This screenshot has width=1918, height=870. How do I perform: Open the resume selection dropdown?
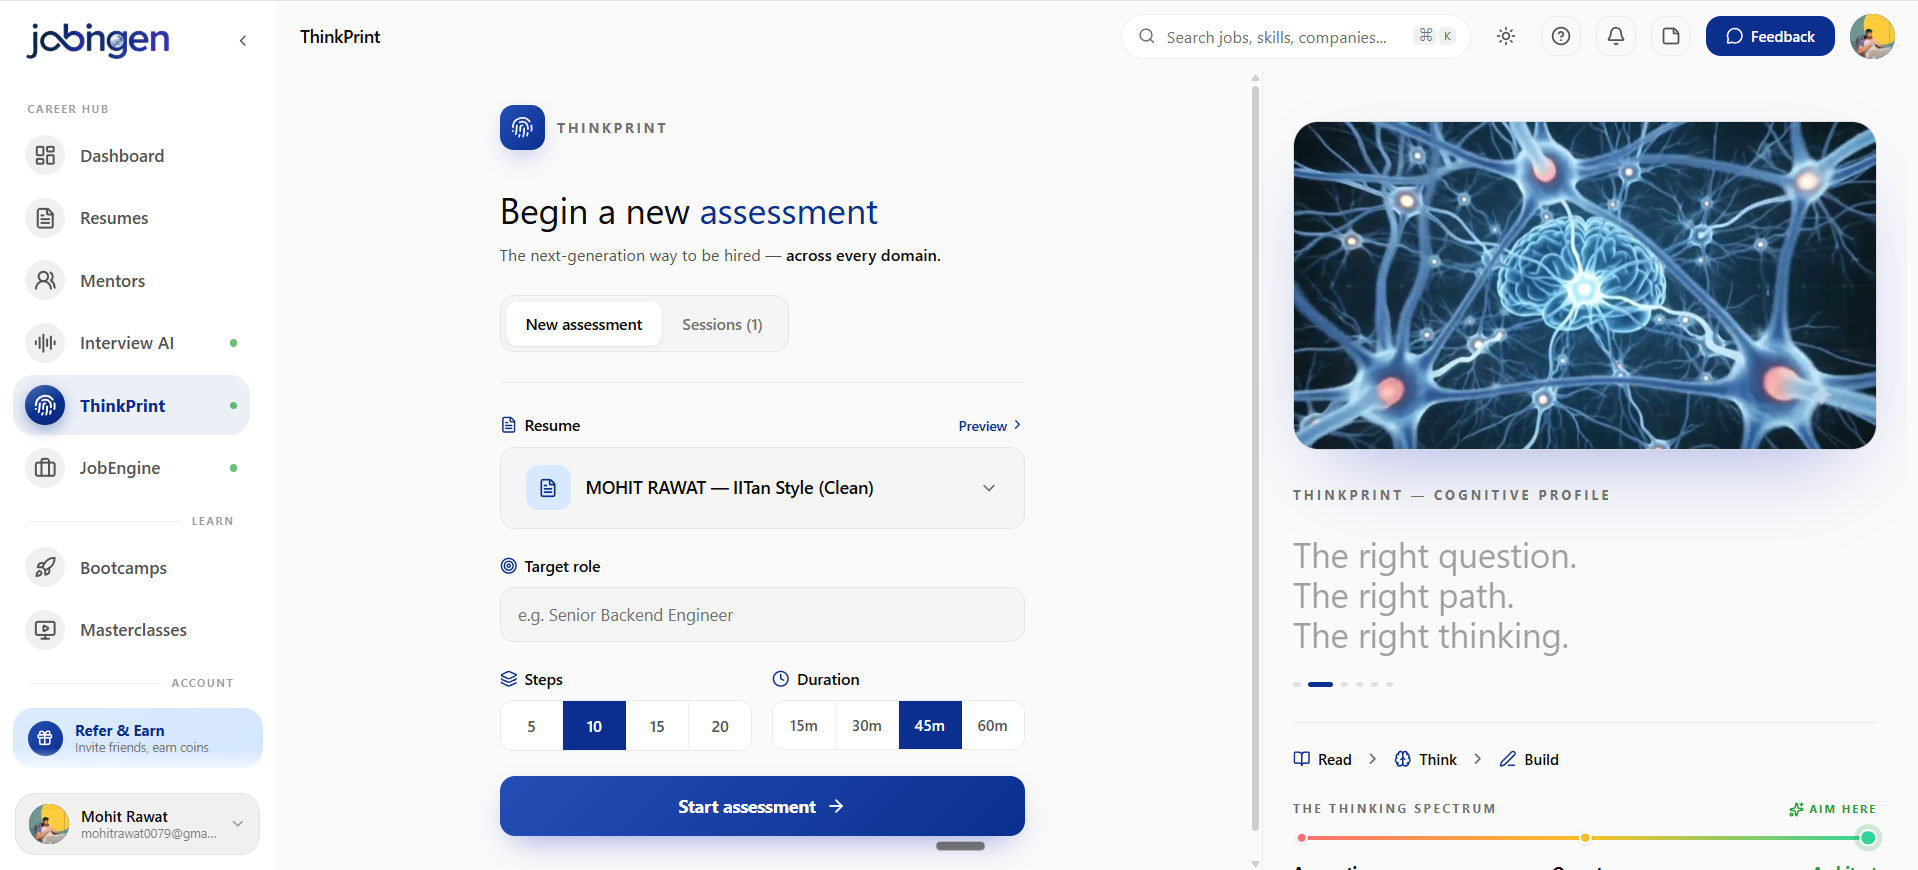tap(762, 488)
